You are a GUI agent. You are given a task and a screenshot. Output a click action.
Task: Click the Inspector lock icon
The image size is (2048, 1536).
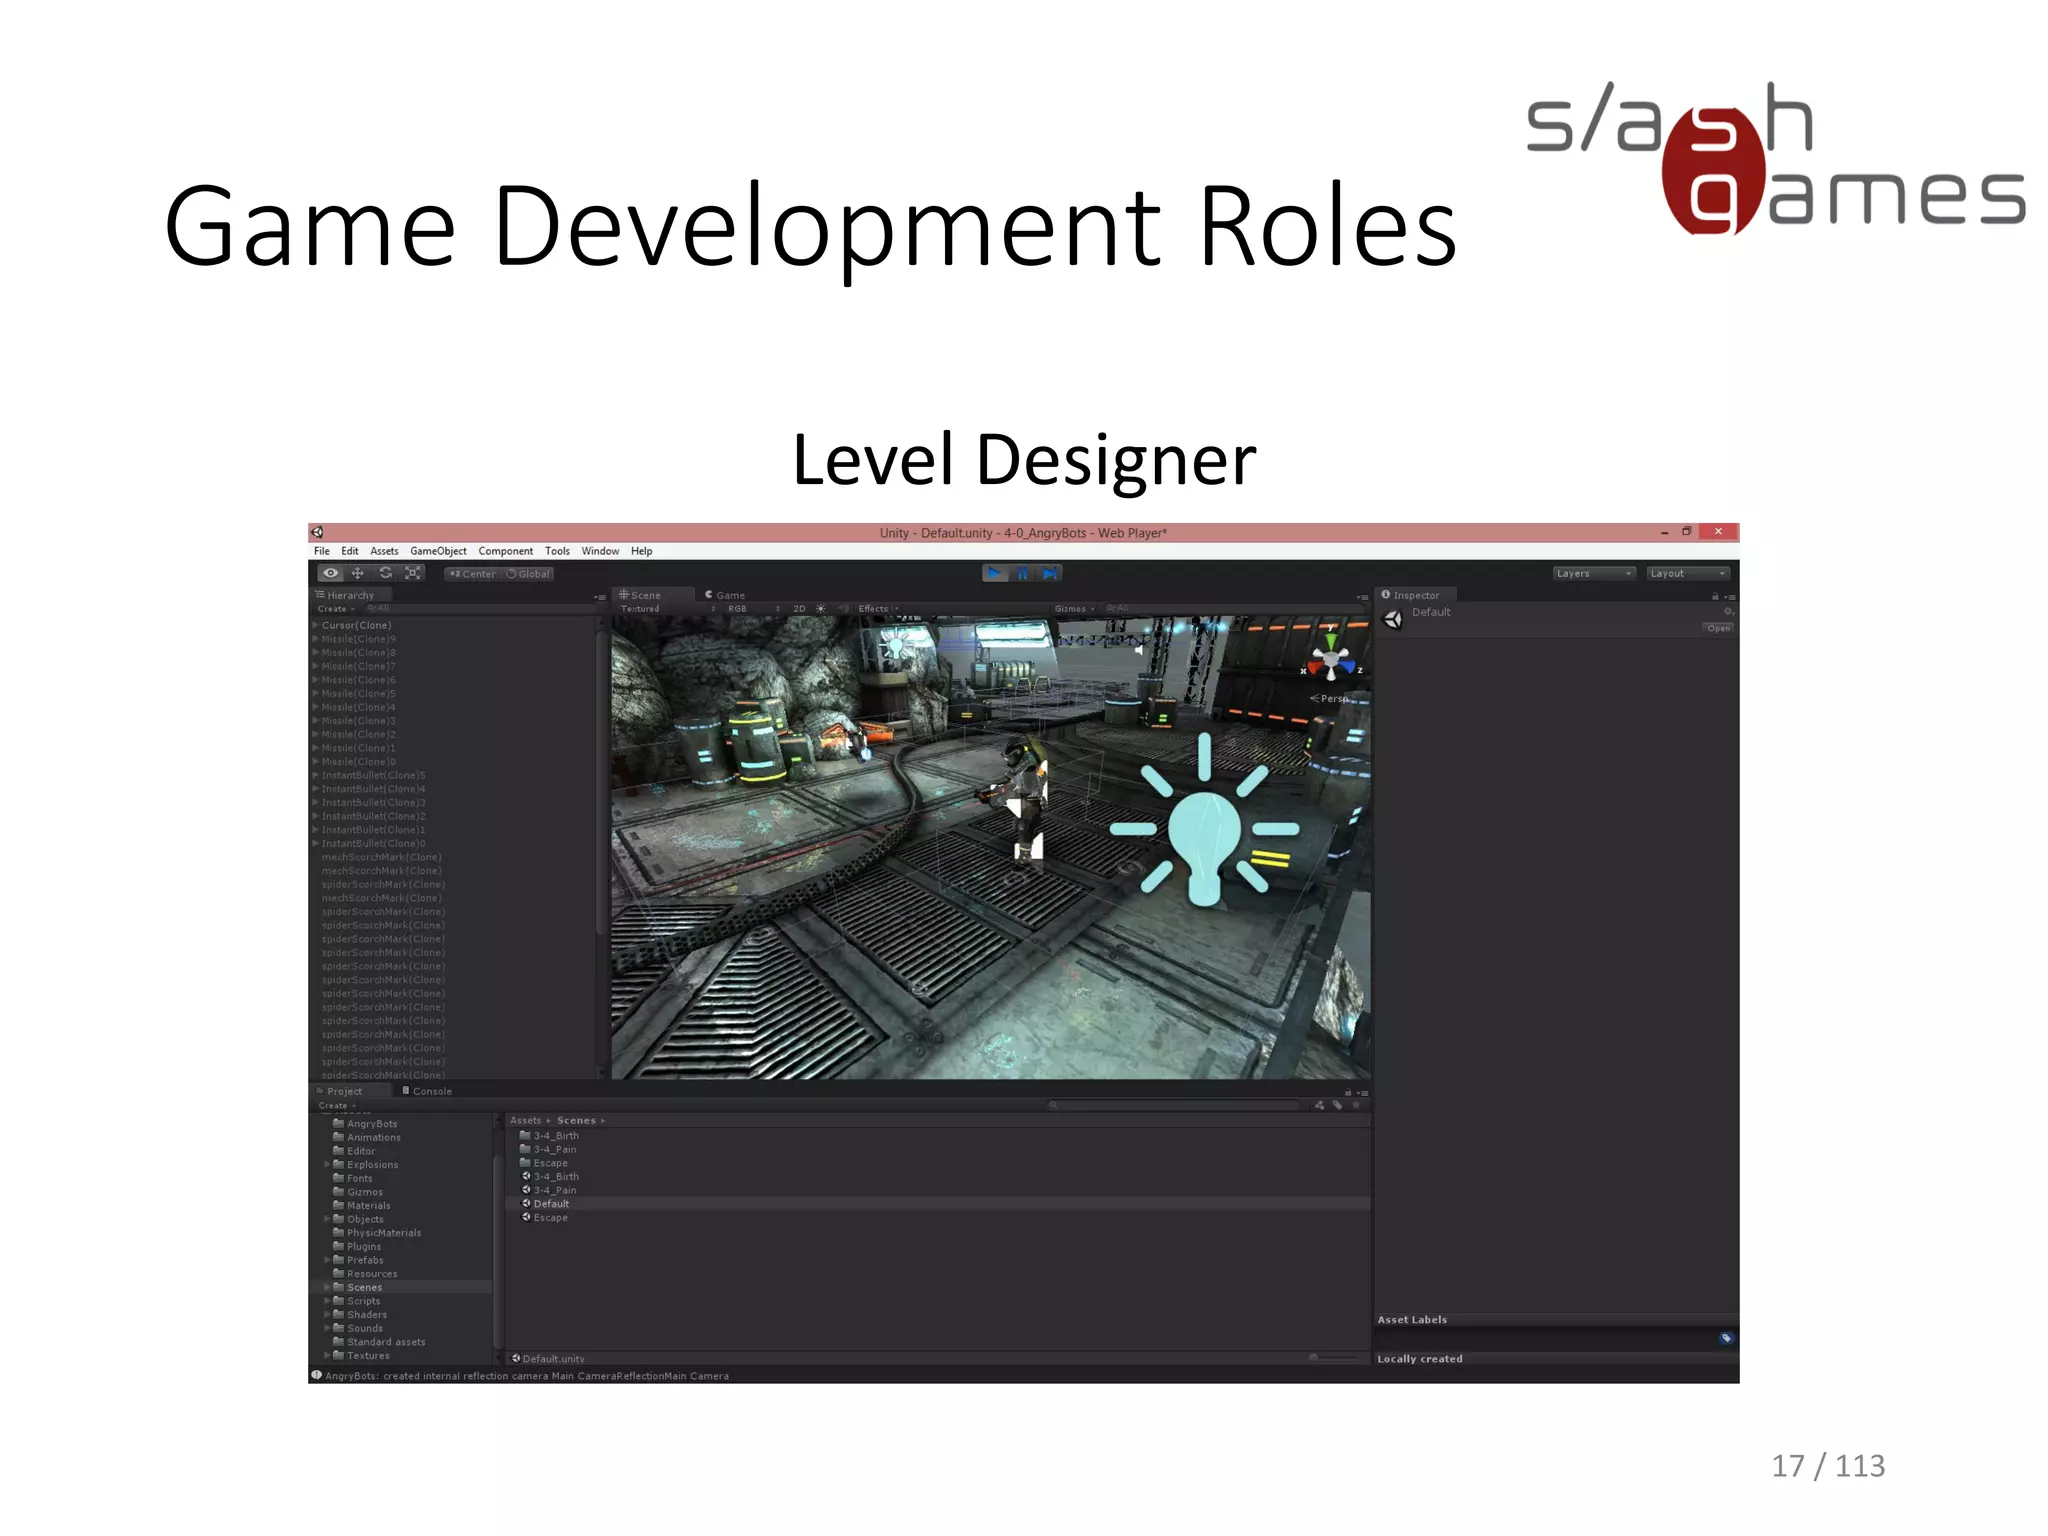click(1715, 596)
